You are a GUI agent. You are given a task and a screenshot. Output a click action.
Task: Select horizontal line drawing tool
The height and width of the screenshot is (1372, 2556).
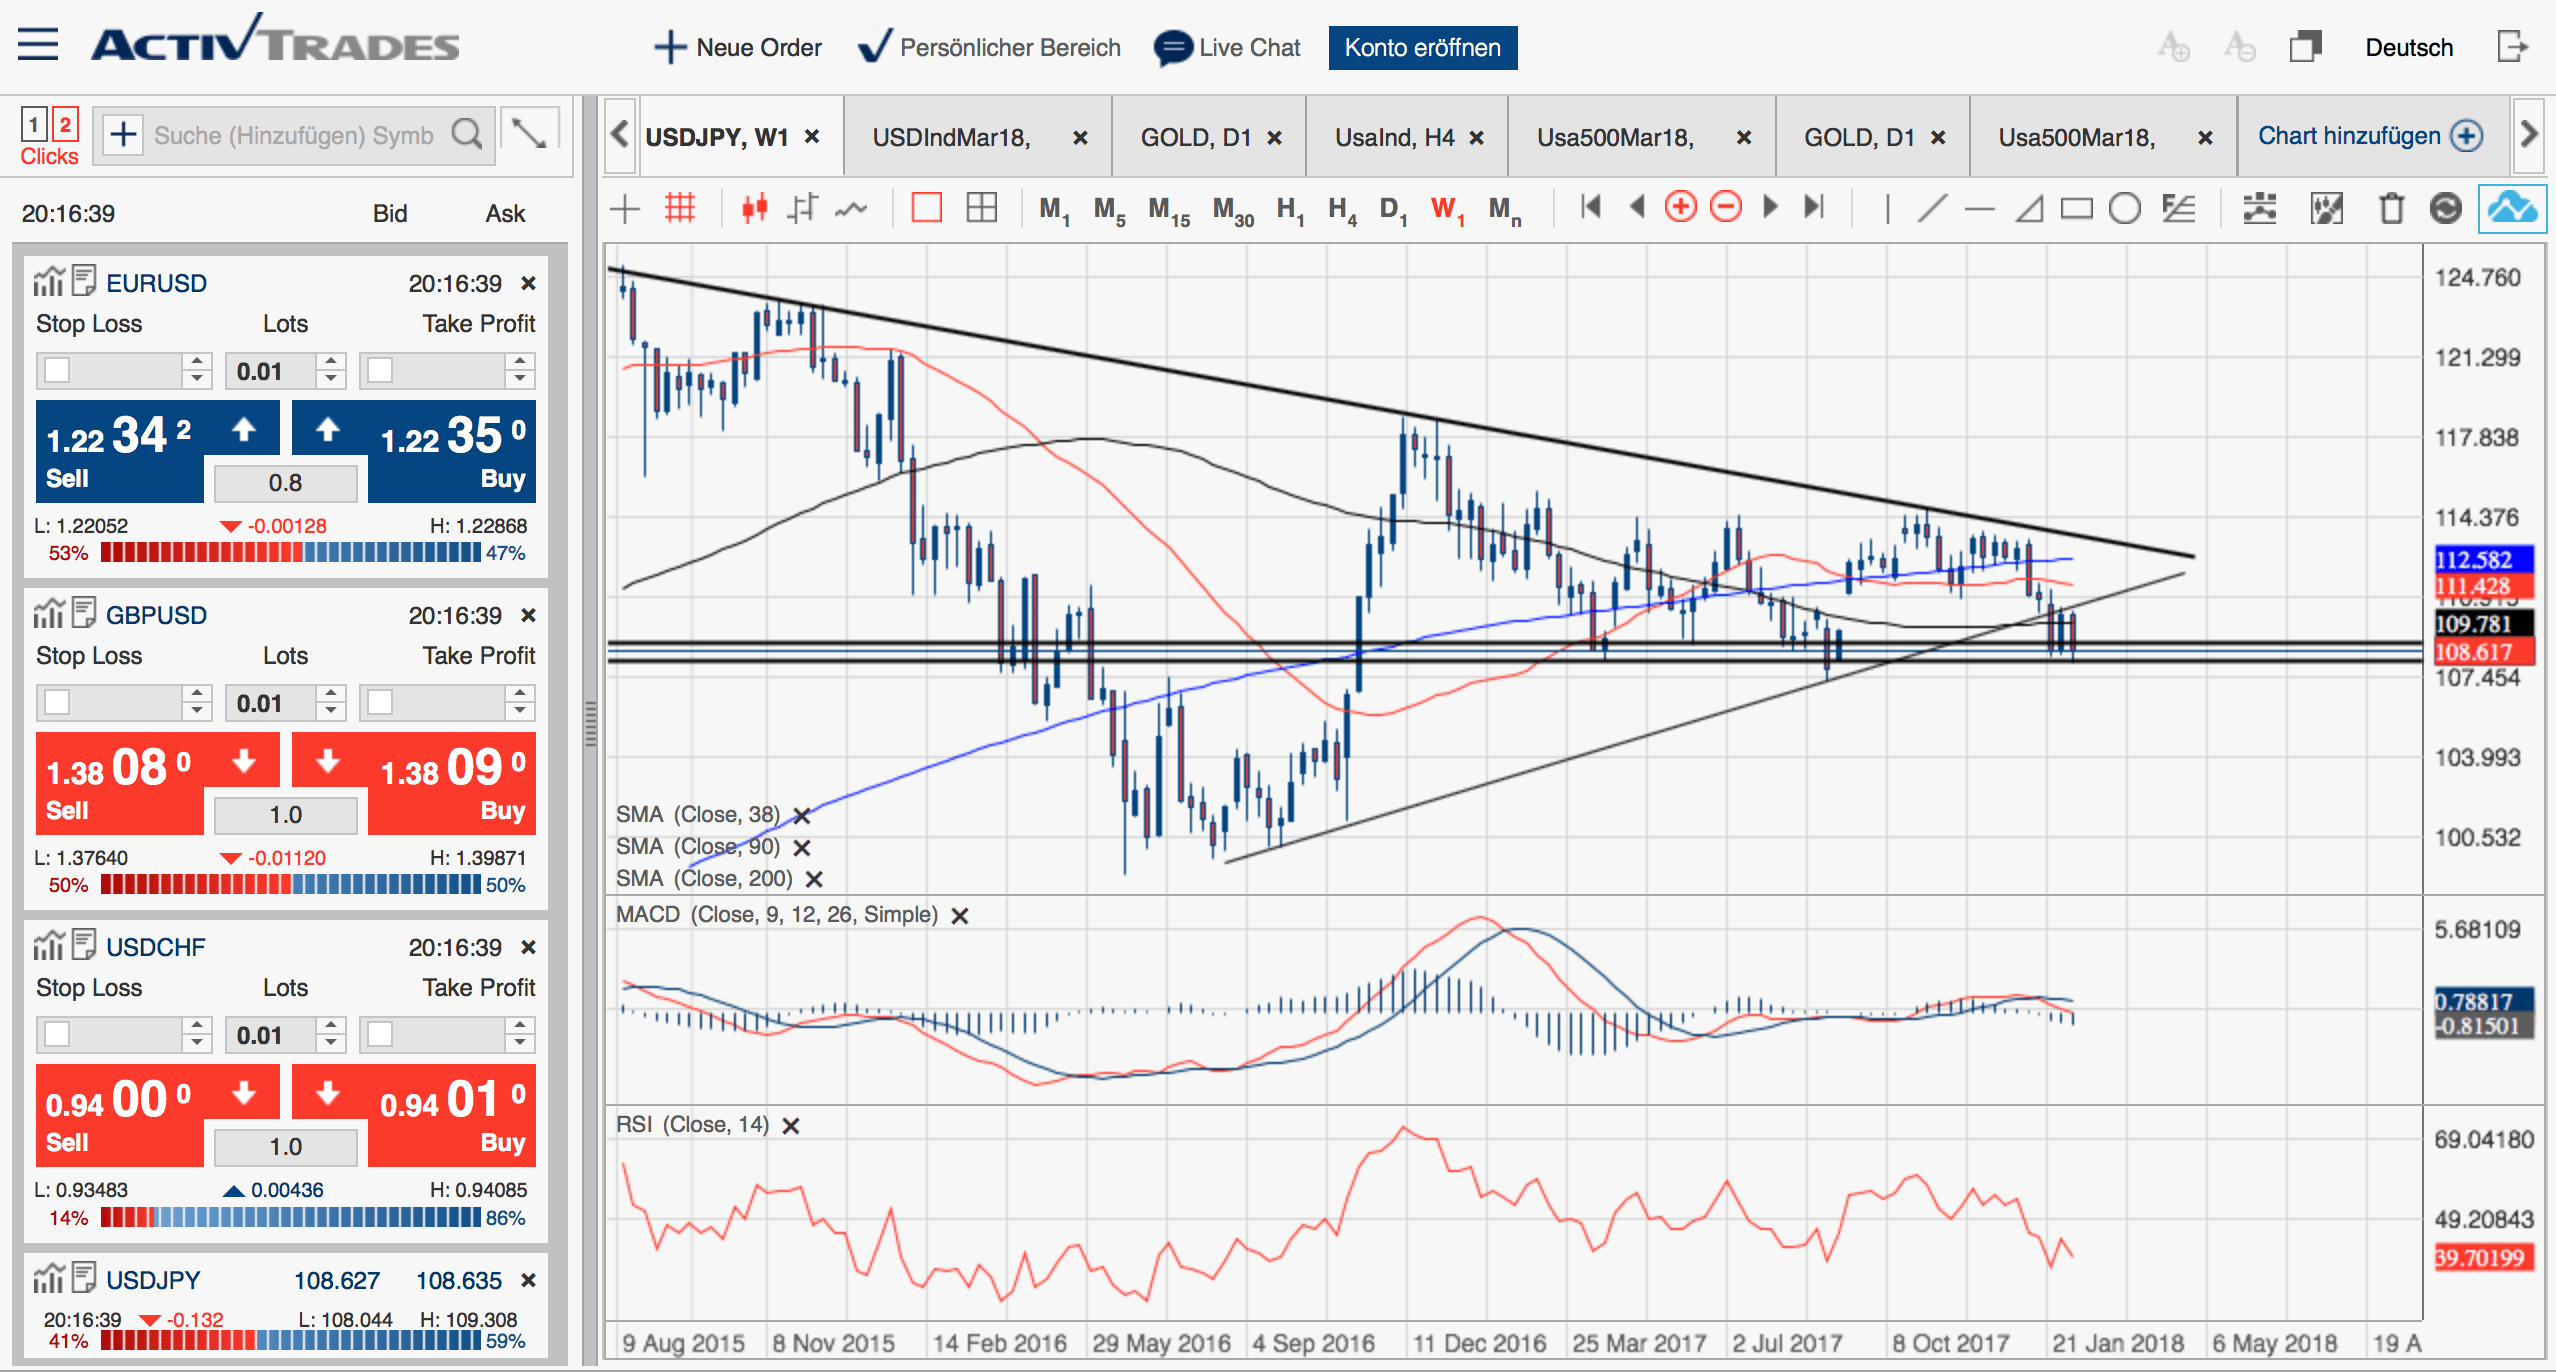pyautogui.click(x=1980, y=209)
